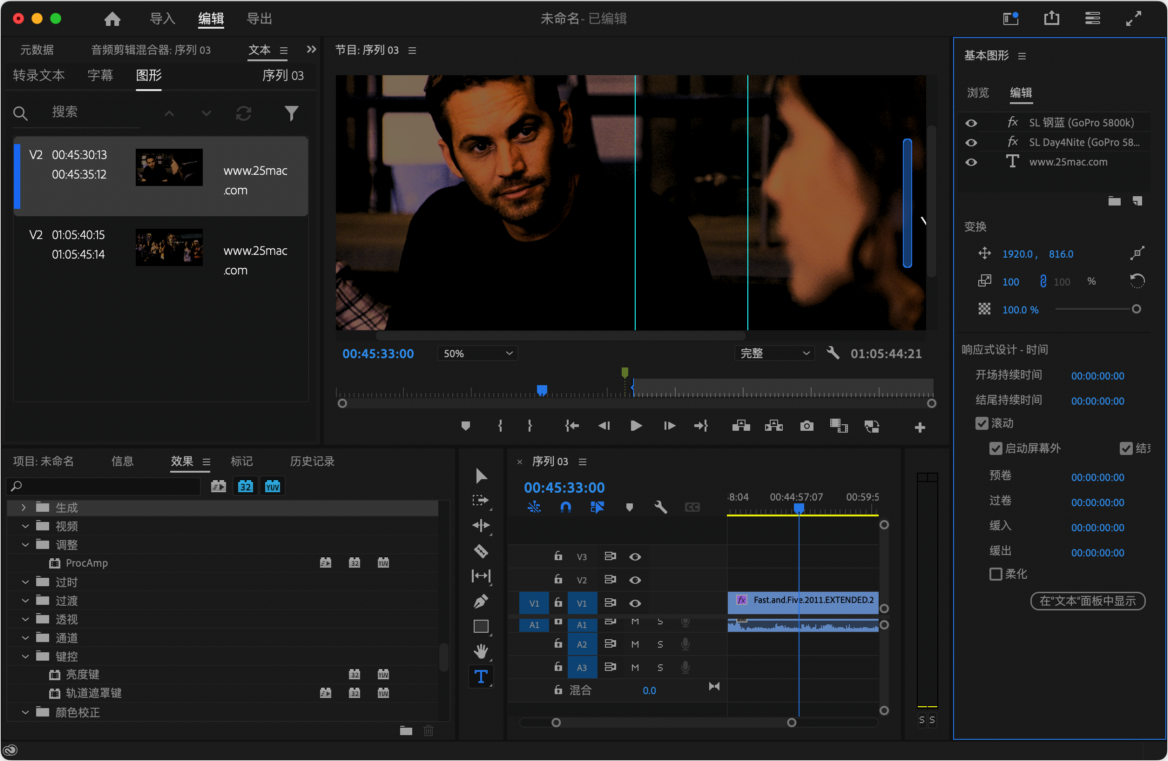The height and width of the screenshot is (761, 1168).
Task: Open the button editor plus icon
Action: 920,427
